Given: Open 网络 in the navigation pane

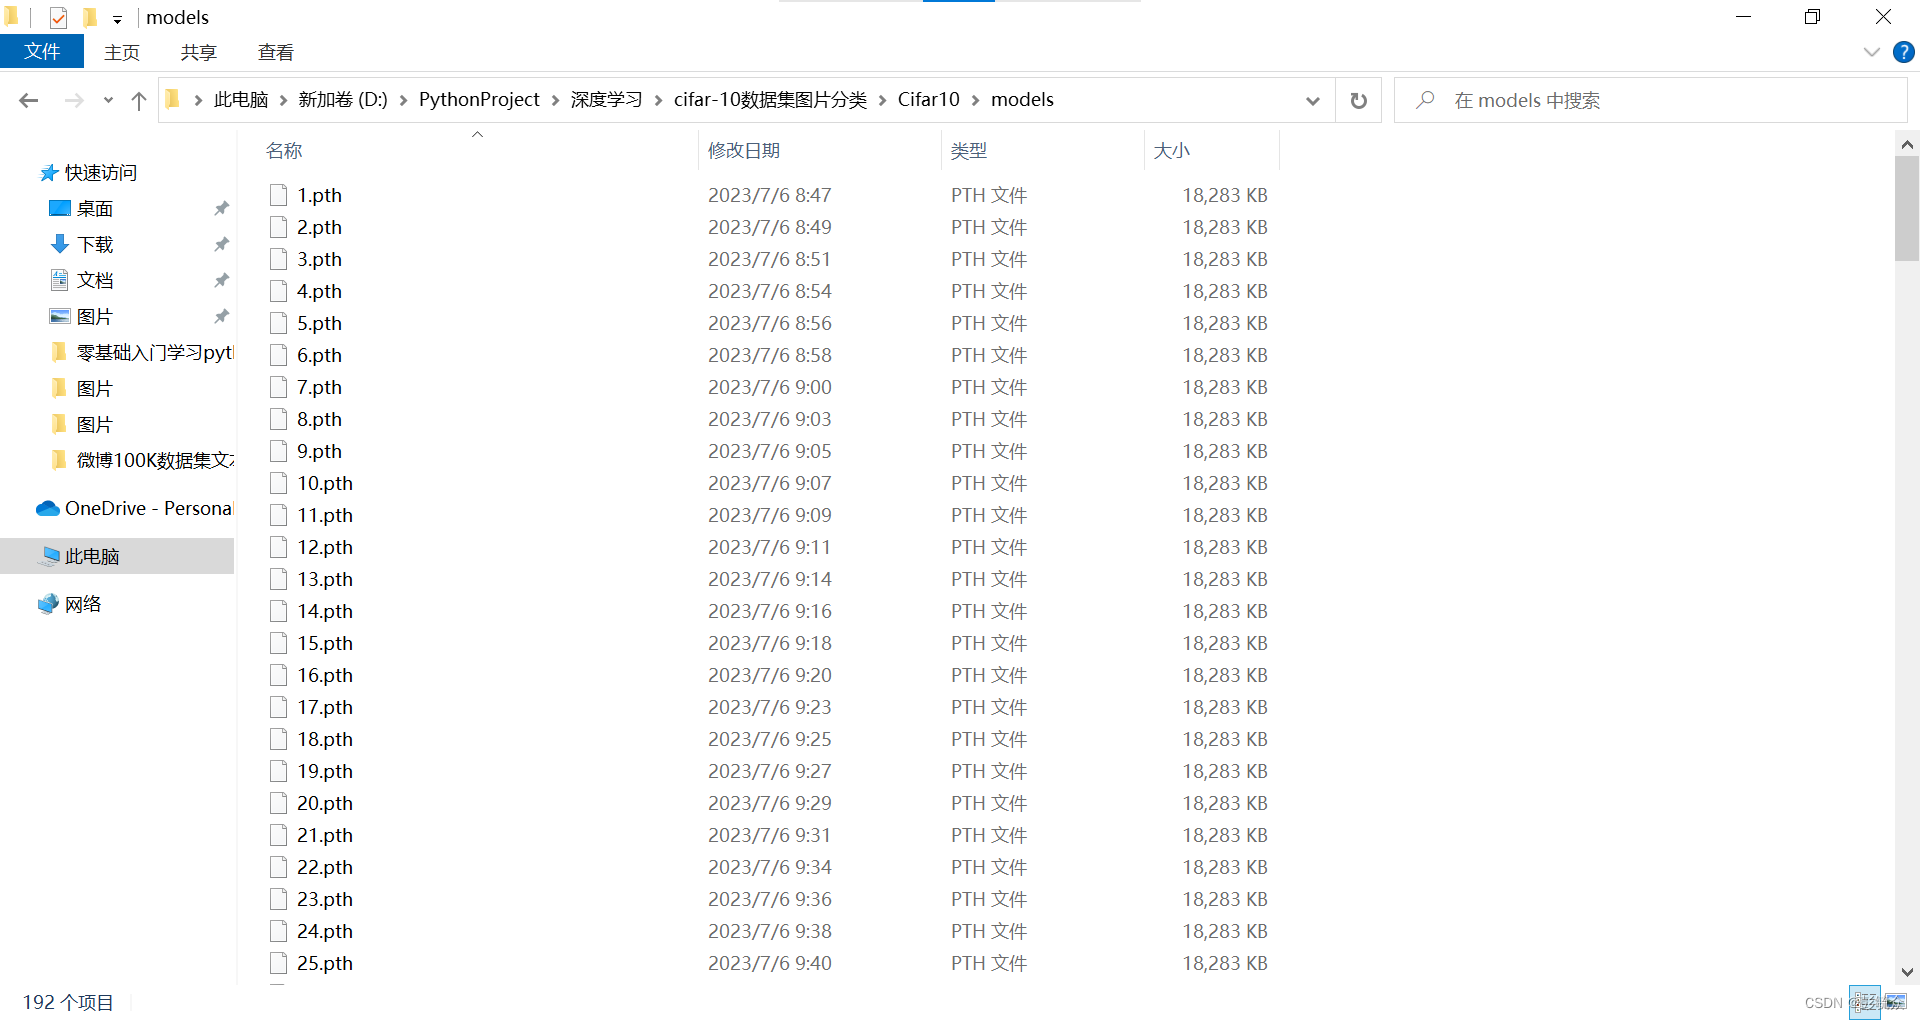Looking at the screenshot, I should 84,604.
